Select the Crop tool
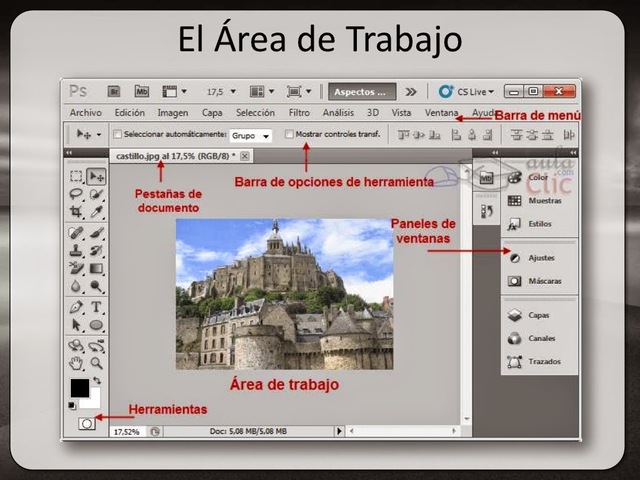The height and width of the screenshot is (480, 640). click(76, 211)
